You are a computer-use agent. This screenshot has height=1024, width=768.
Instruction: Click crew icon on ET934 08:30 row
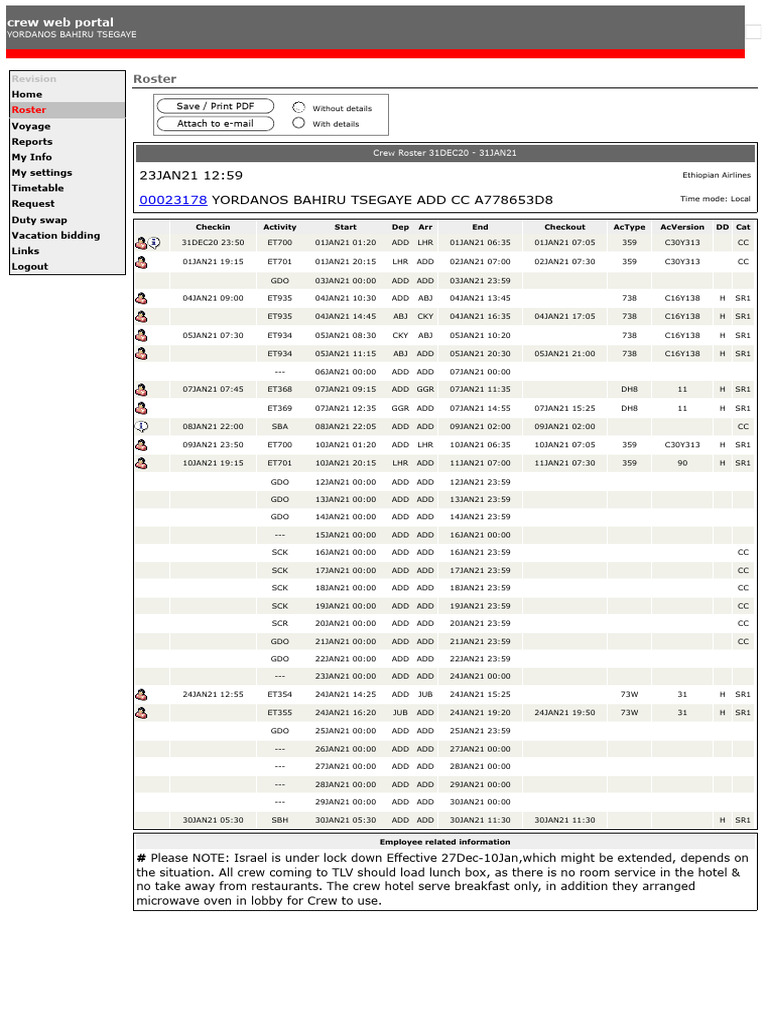141,336
